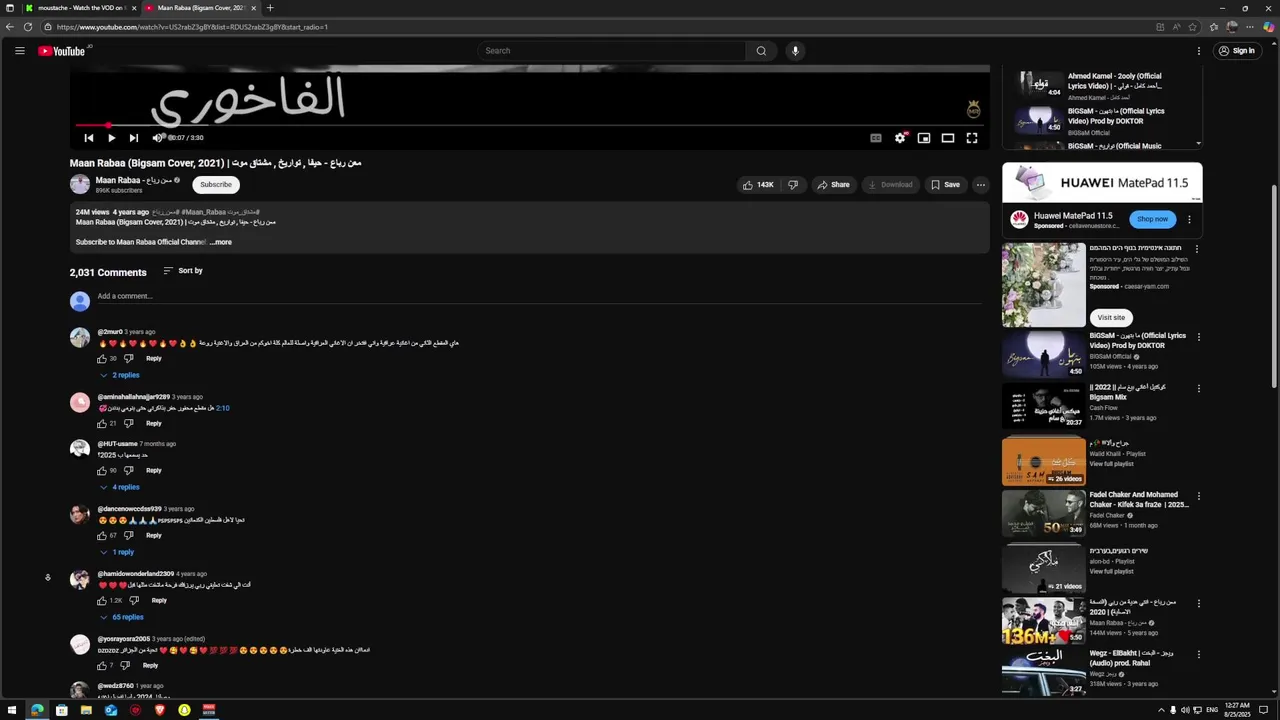Dislike the @HUT-usame comment
Viewport: 1280px width, 720px height.
coord(129,470)
